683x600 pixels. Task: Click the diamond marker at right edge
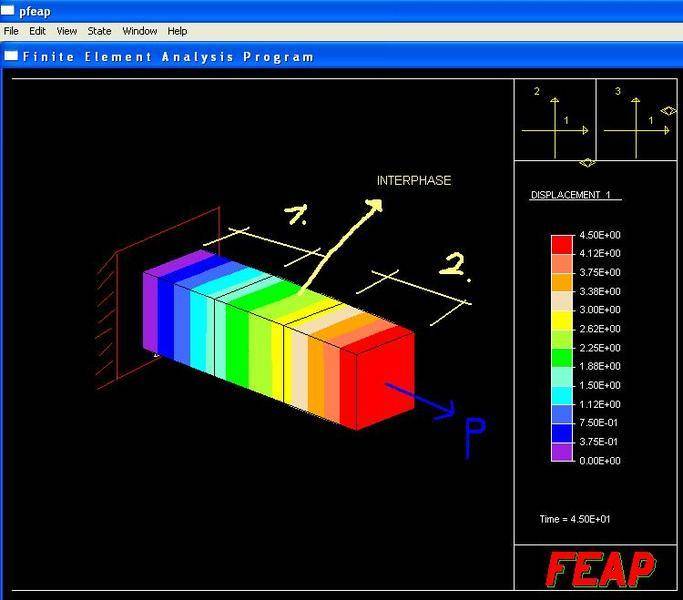669,111
